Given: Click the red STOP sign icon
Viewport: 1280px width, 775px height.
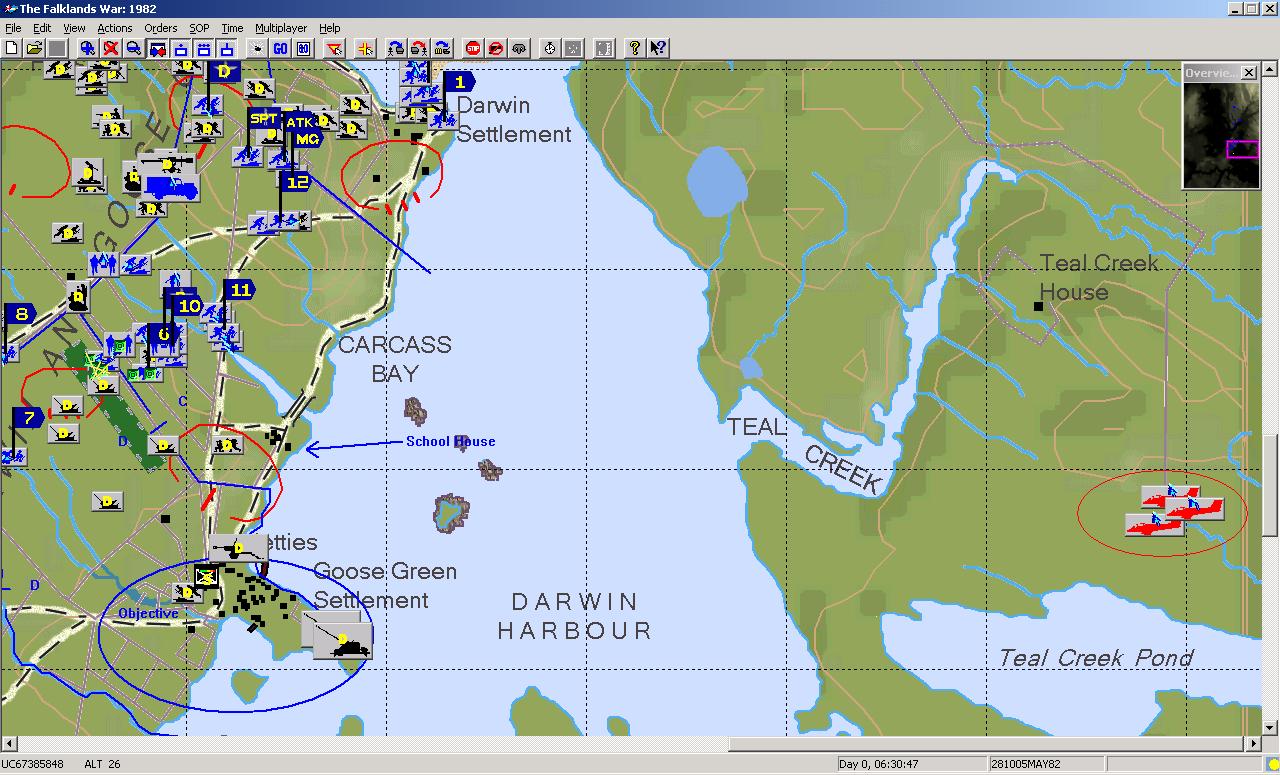Looking at the screenshot, I should pos(473,48).
